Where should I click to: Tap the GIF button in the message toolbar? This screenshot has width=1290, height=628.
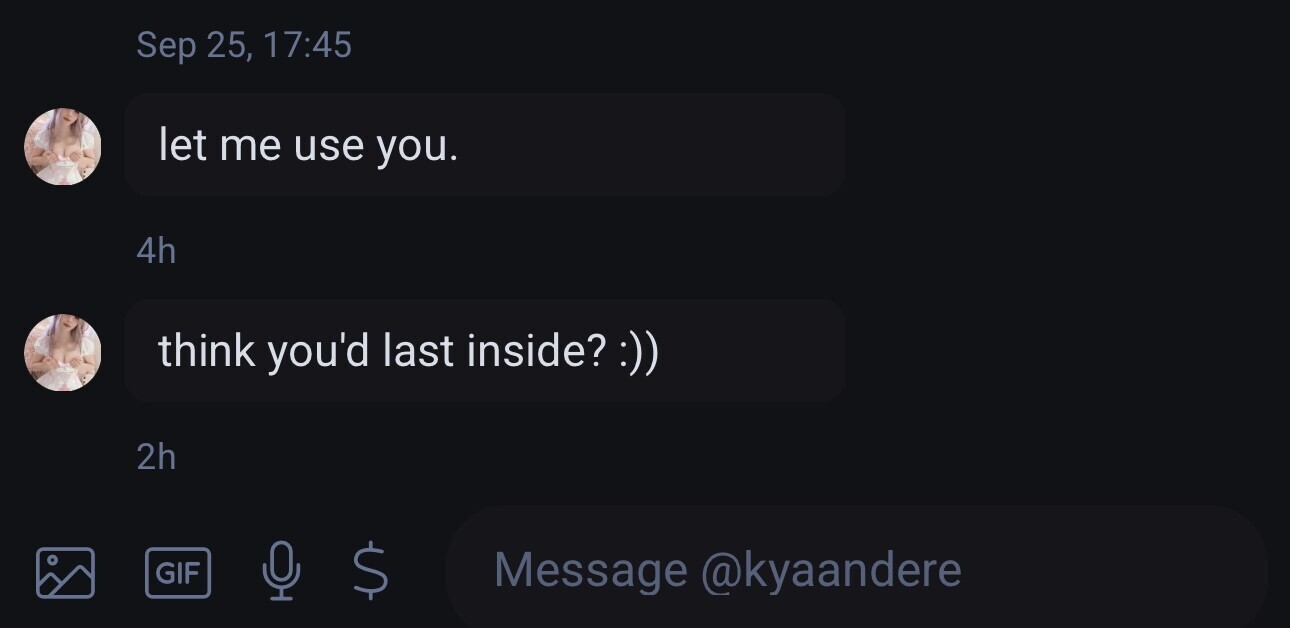(x=178, y=572)
